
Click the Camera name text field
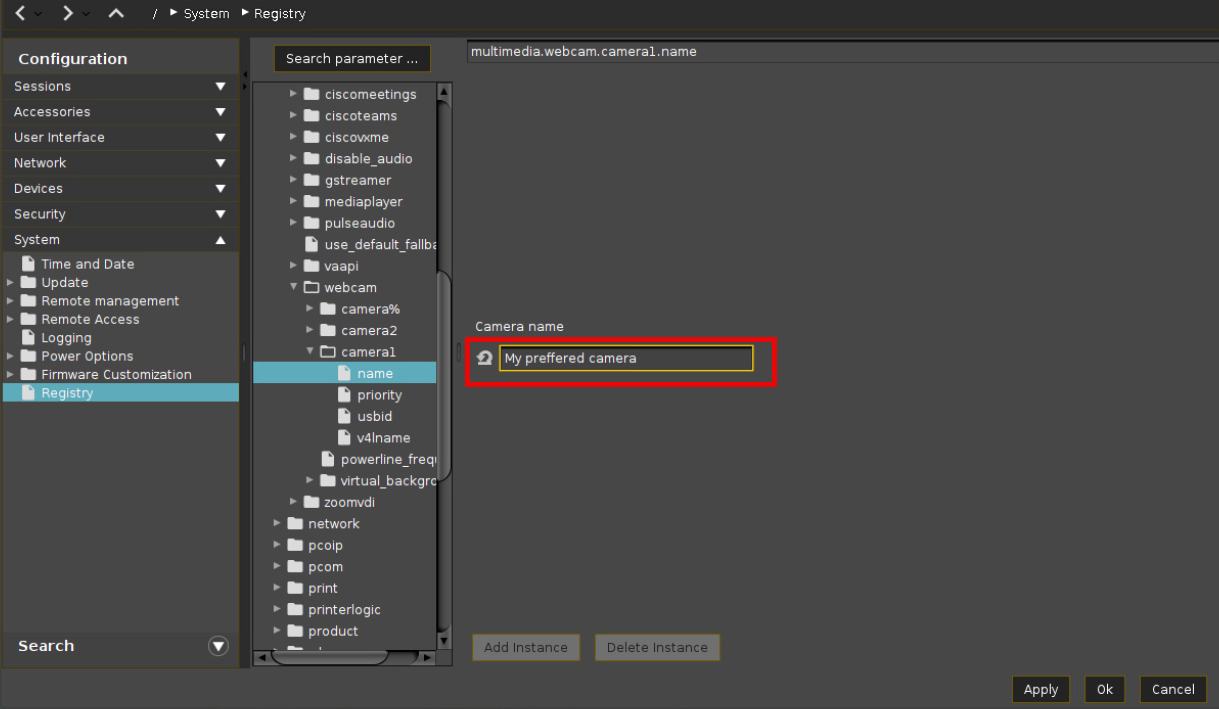point(626,358)
